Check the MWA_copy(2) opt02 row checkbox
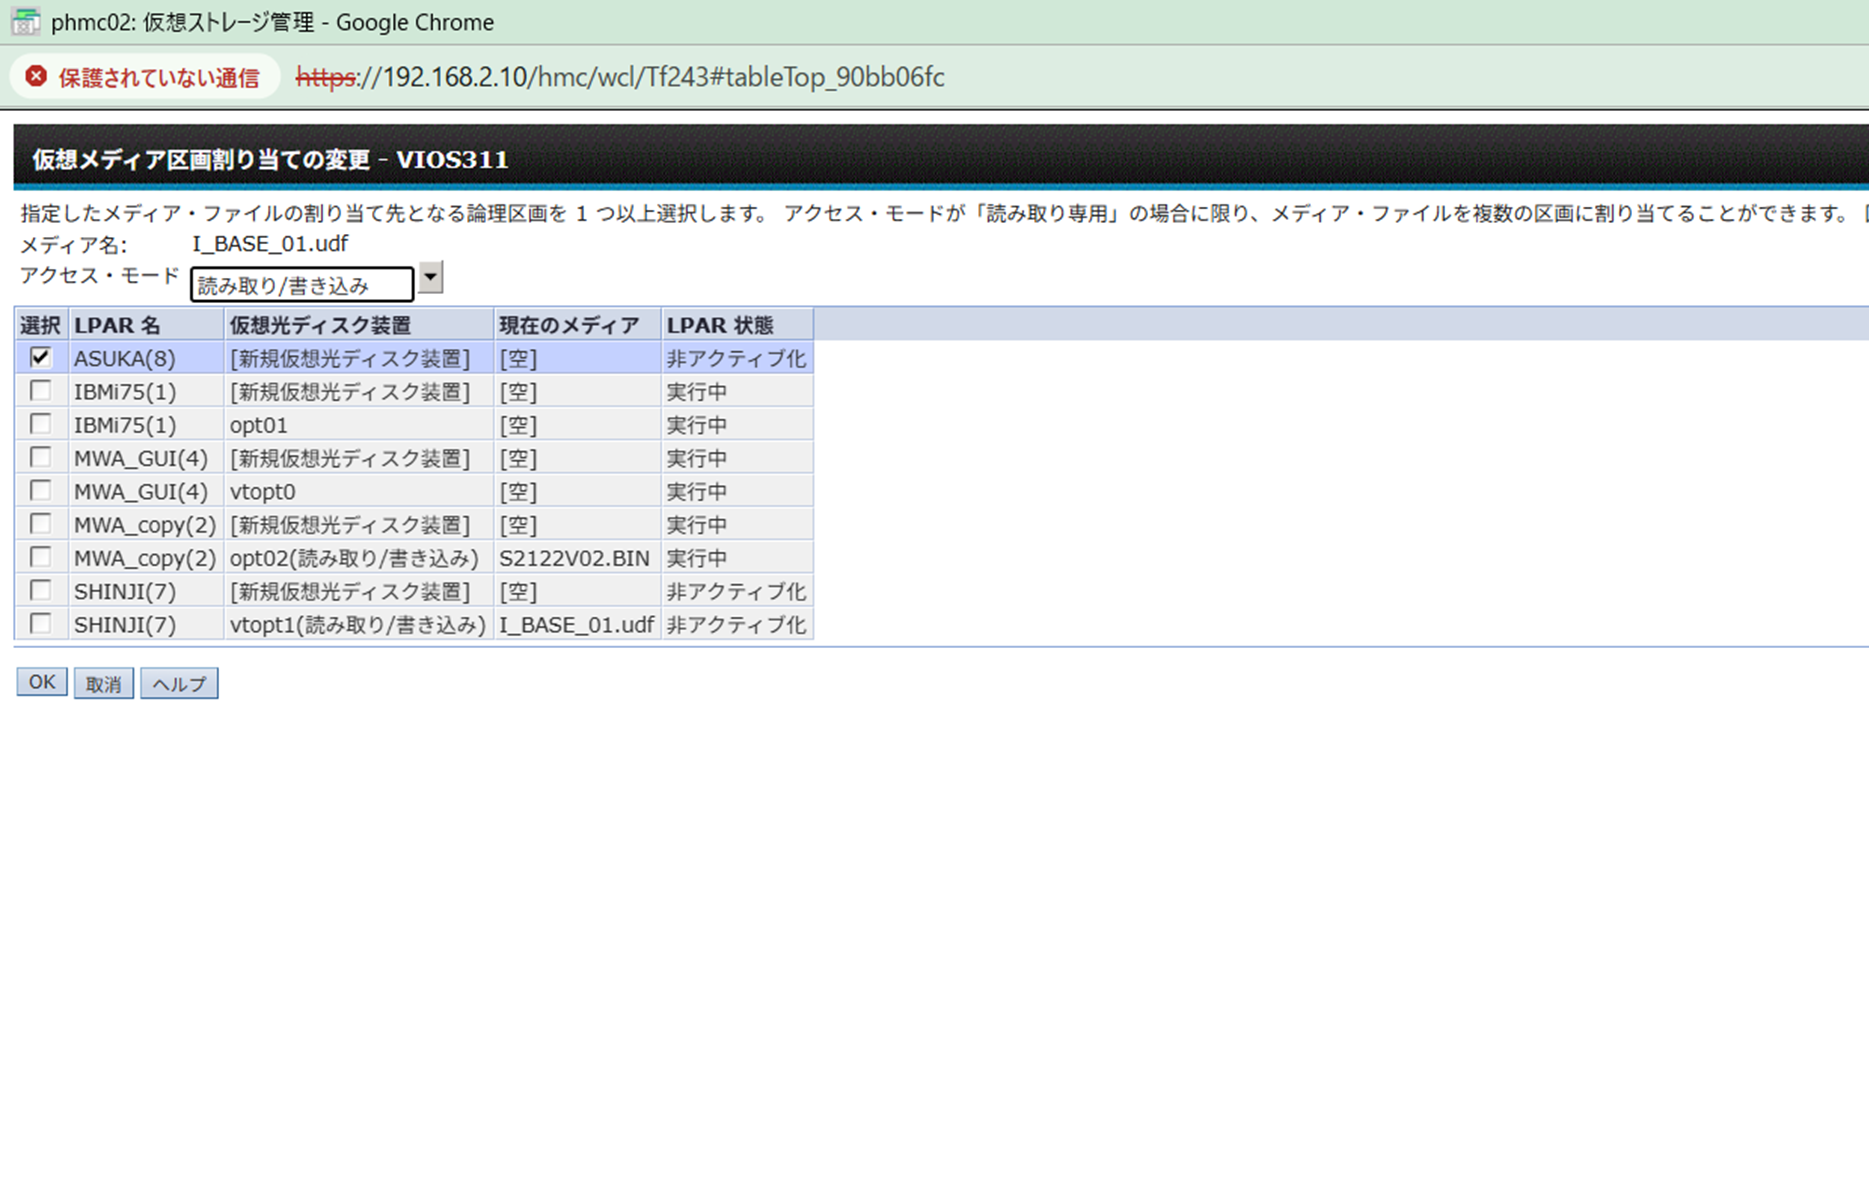The width and height of the screenshot is (1869, 1191). (x=40, y=557)
